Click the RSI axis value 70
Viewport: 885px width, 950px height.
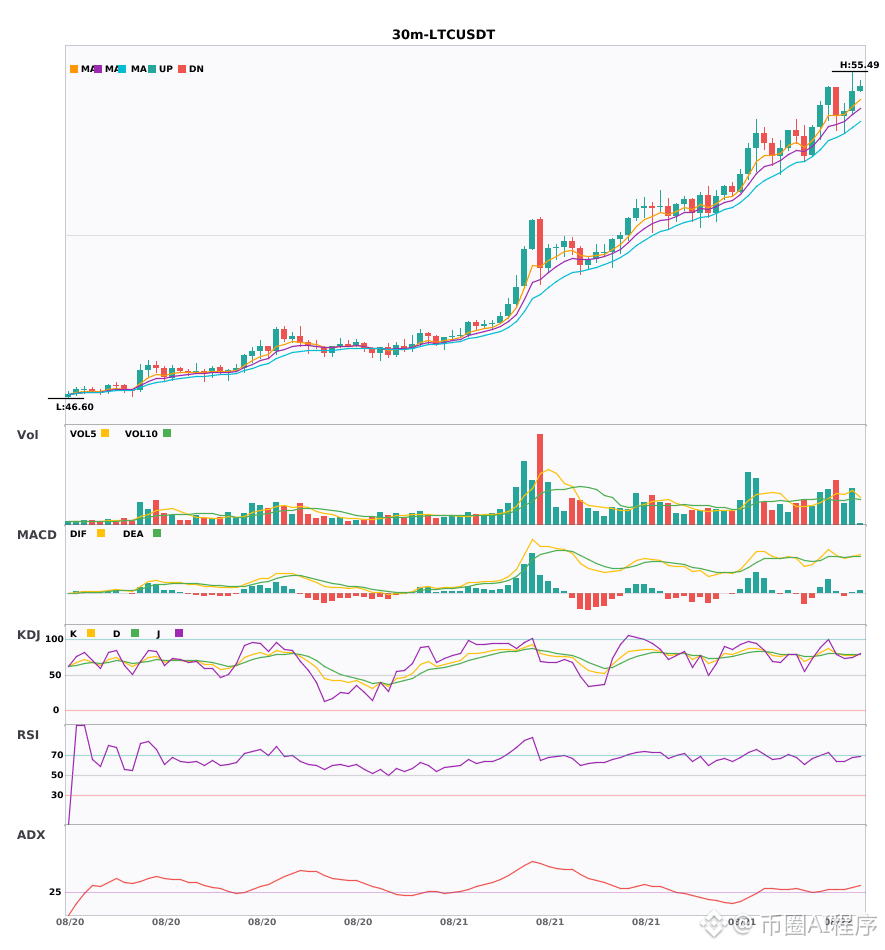58,755
